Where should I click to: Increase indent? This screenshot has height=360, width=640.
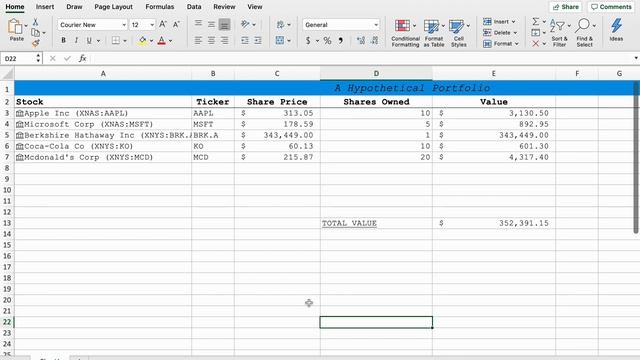pyautogui.click(x=258, y=40)
